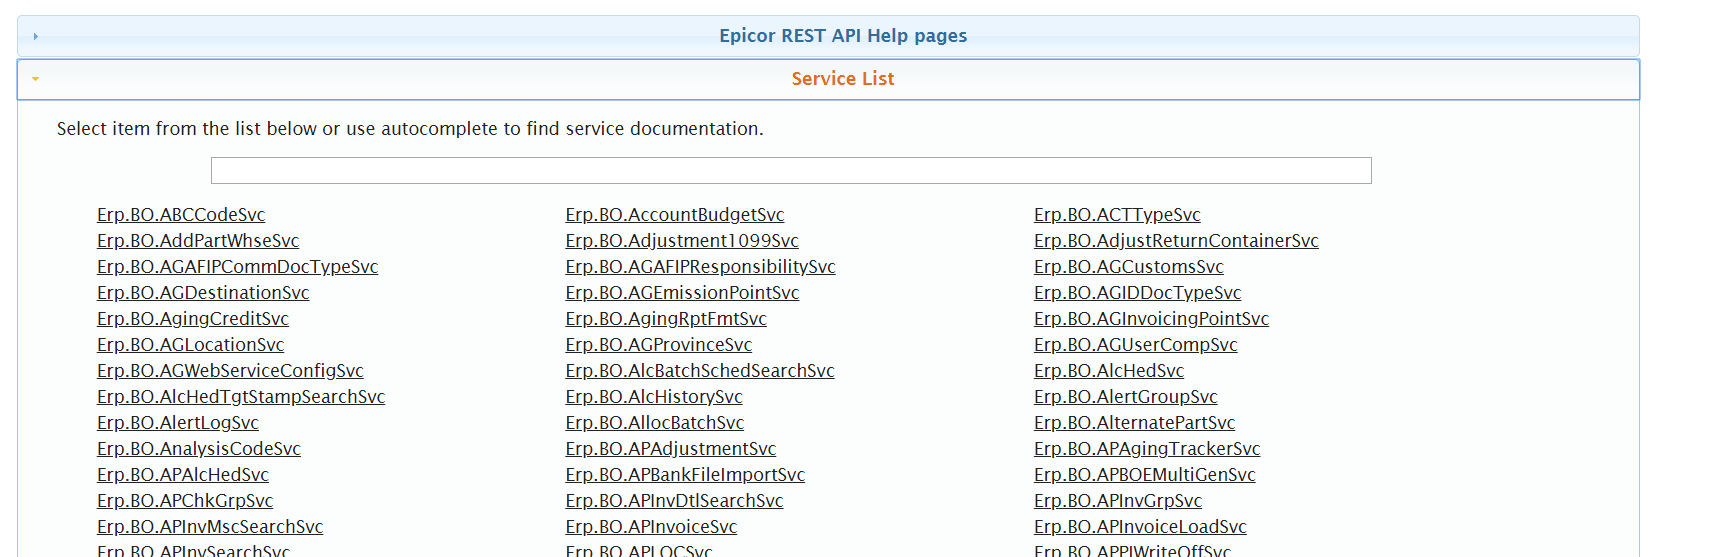This screenshot has height=557, width=1716.
Task: Open Erp.BO.AlertGroupSvc link
Action: [1126, 397]
